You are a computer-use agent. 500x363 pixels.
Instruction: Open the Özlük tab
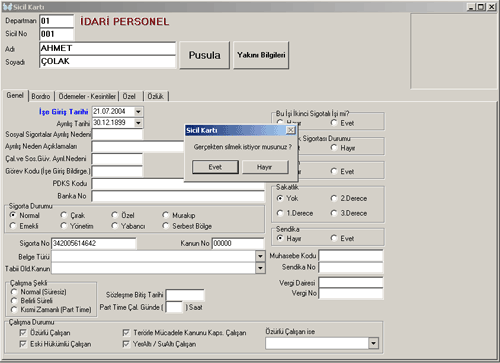coord(156,96)
